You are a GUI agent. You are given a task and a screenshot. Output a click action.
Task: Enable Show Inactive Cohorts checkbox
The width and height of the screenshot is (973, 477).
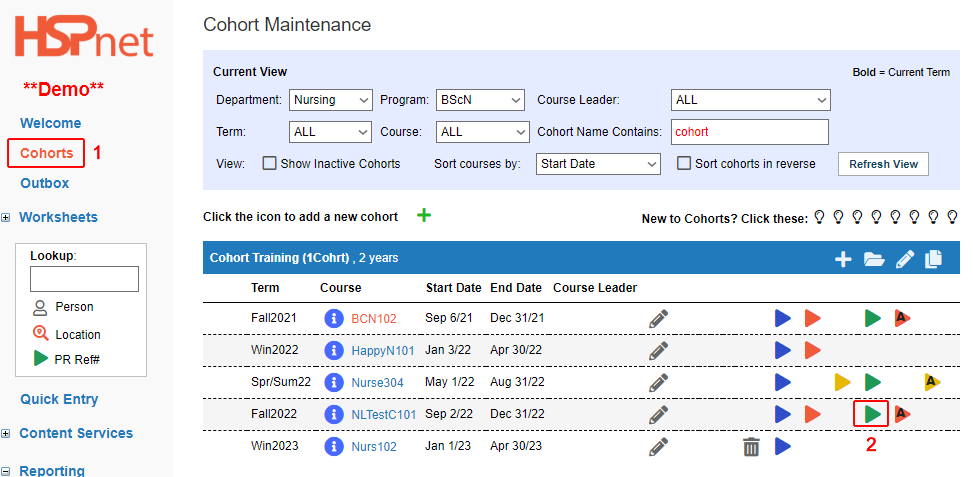tap(269, 164)
